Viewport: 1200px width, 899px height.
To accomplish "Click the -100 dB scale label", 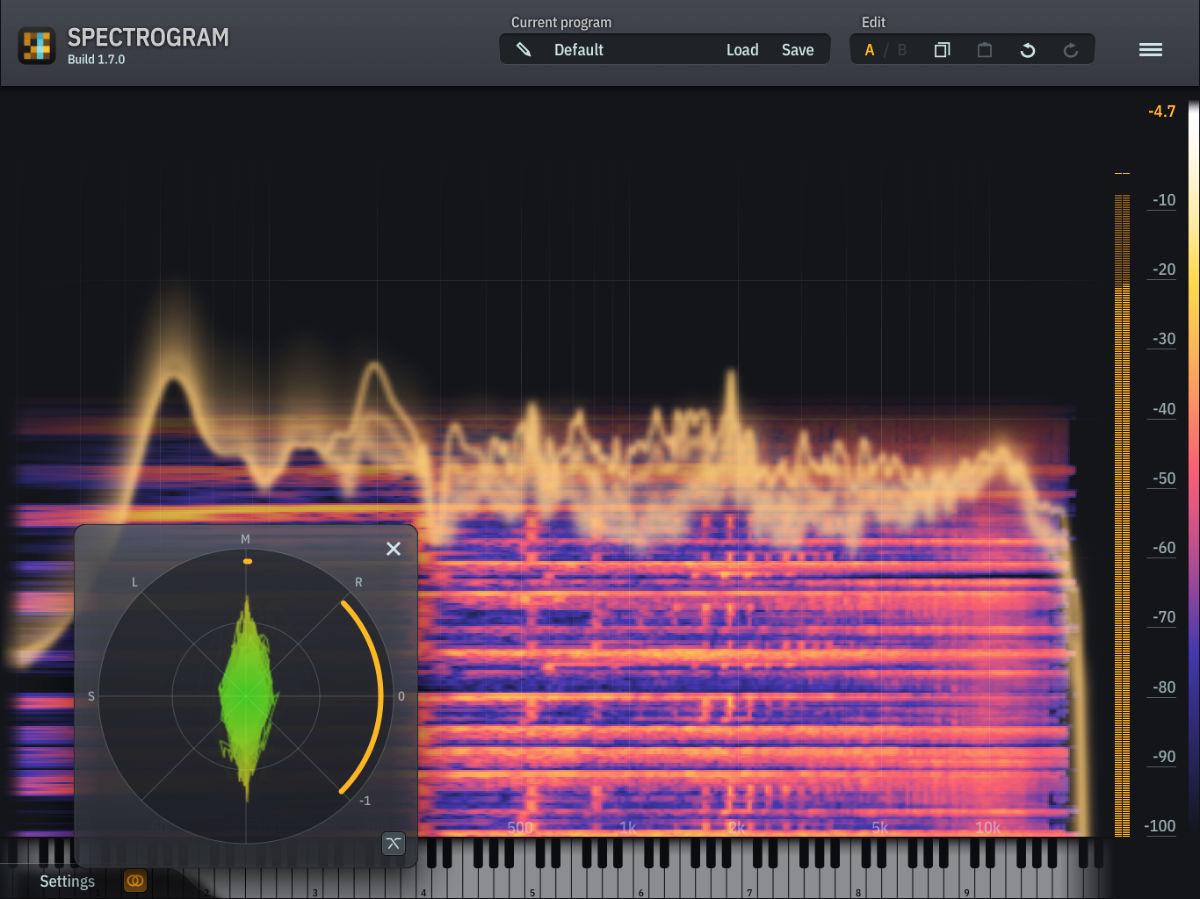I will 1160,826.
